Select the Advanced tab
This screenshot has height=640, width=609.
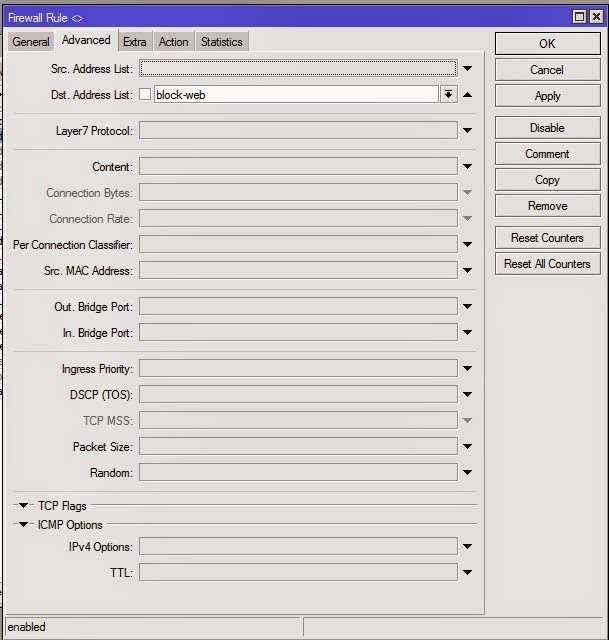pos(86,40)
